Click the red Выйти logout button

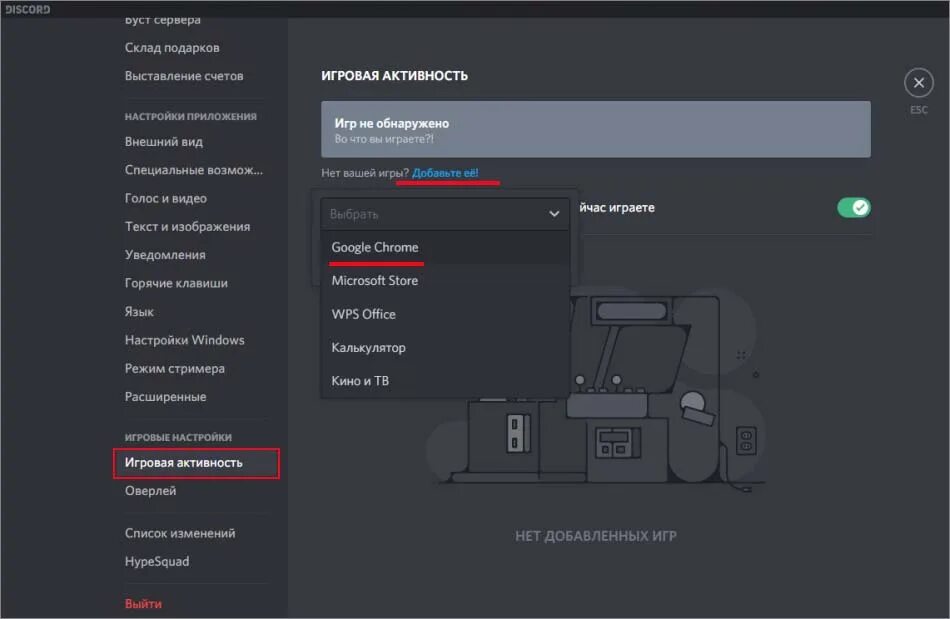[x=143, y=604]
